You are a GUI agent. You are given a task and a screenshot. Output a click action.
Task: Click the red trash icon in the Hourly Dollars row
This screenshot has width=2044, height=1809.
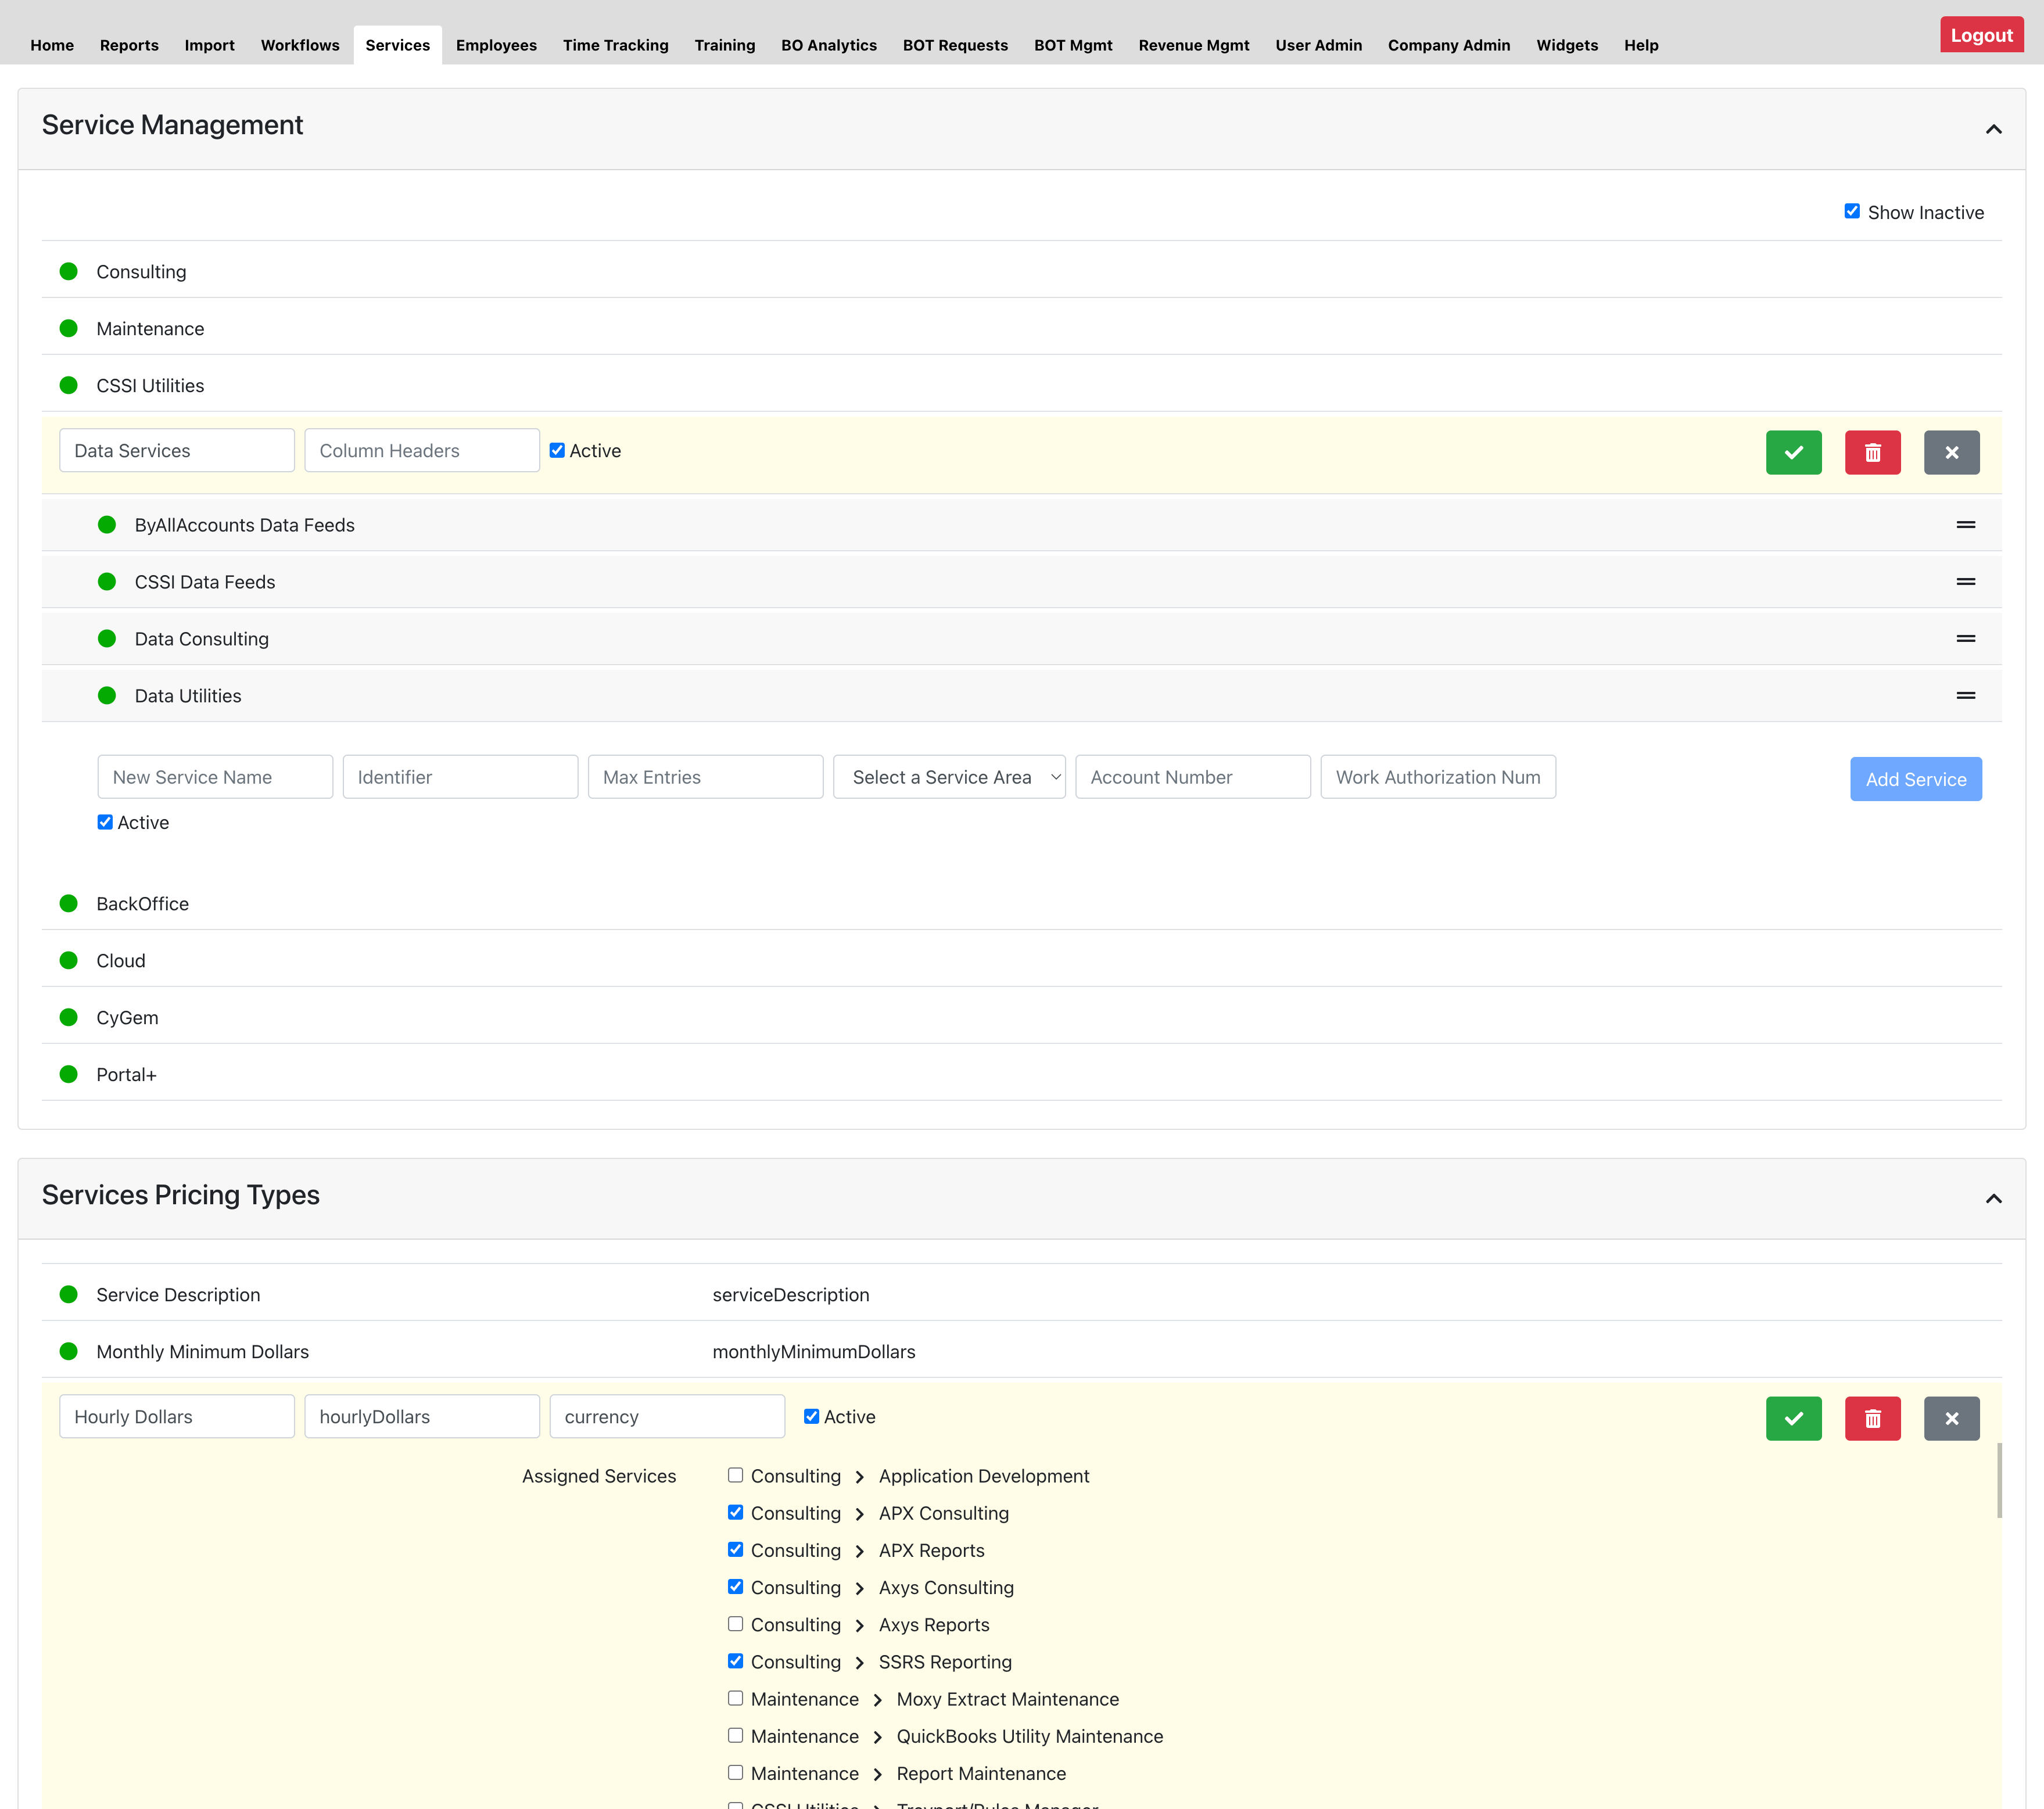click(1872, 1417)
